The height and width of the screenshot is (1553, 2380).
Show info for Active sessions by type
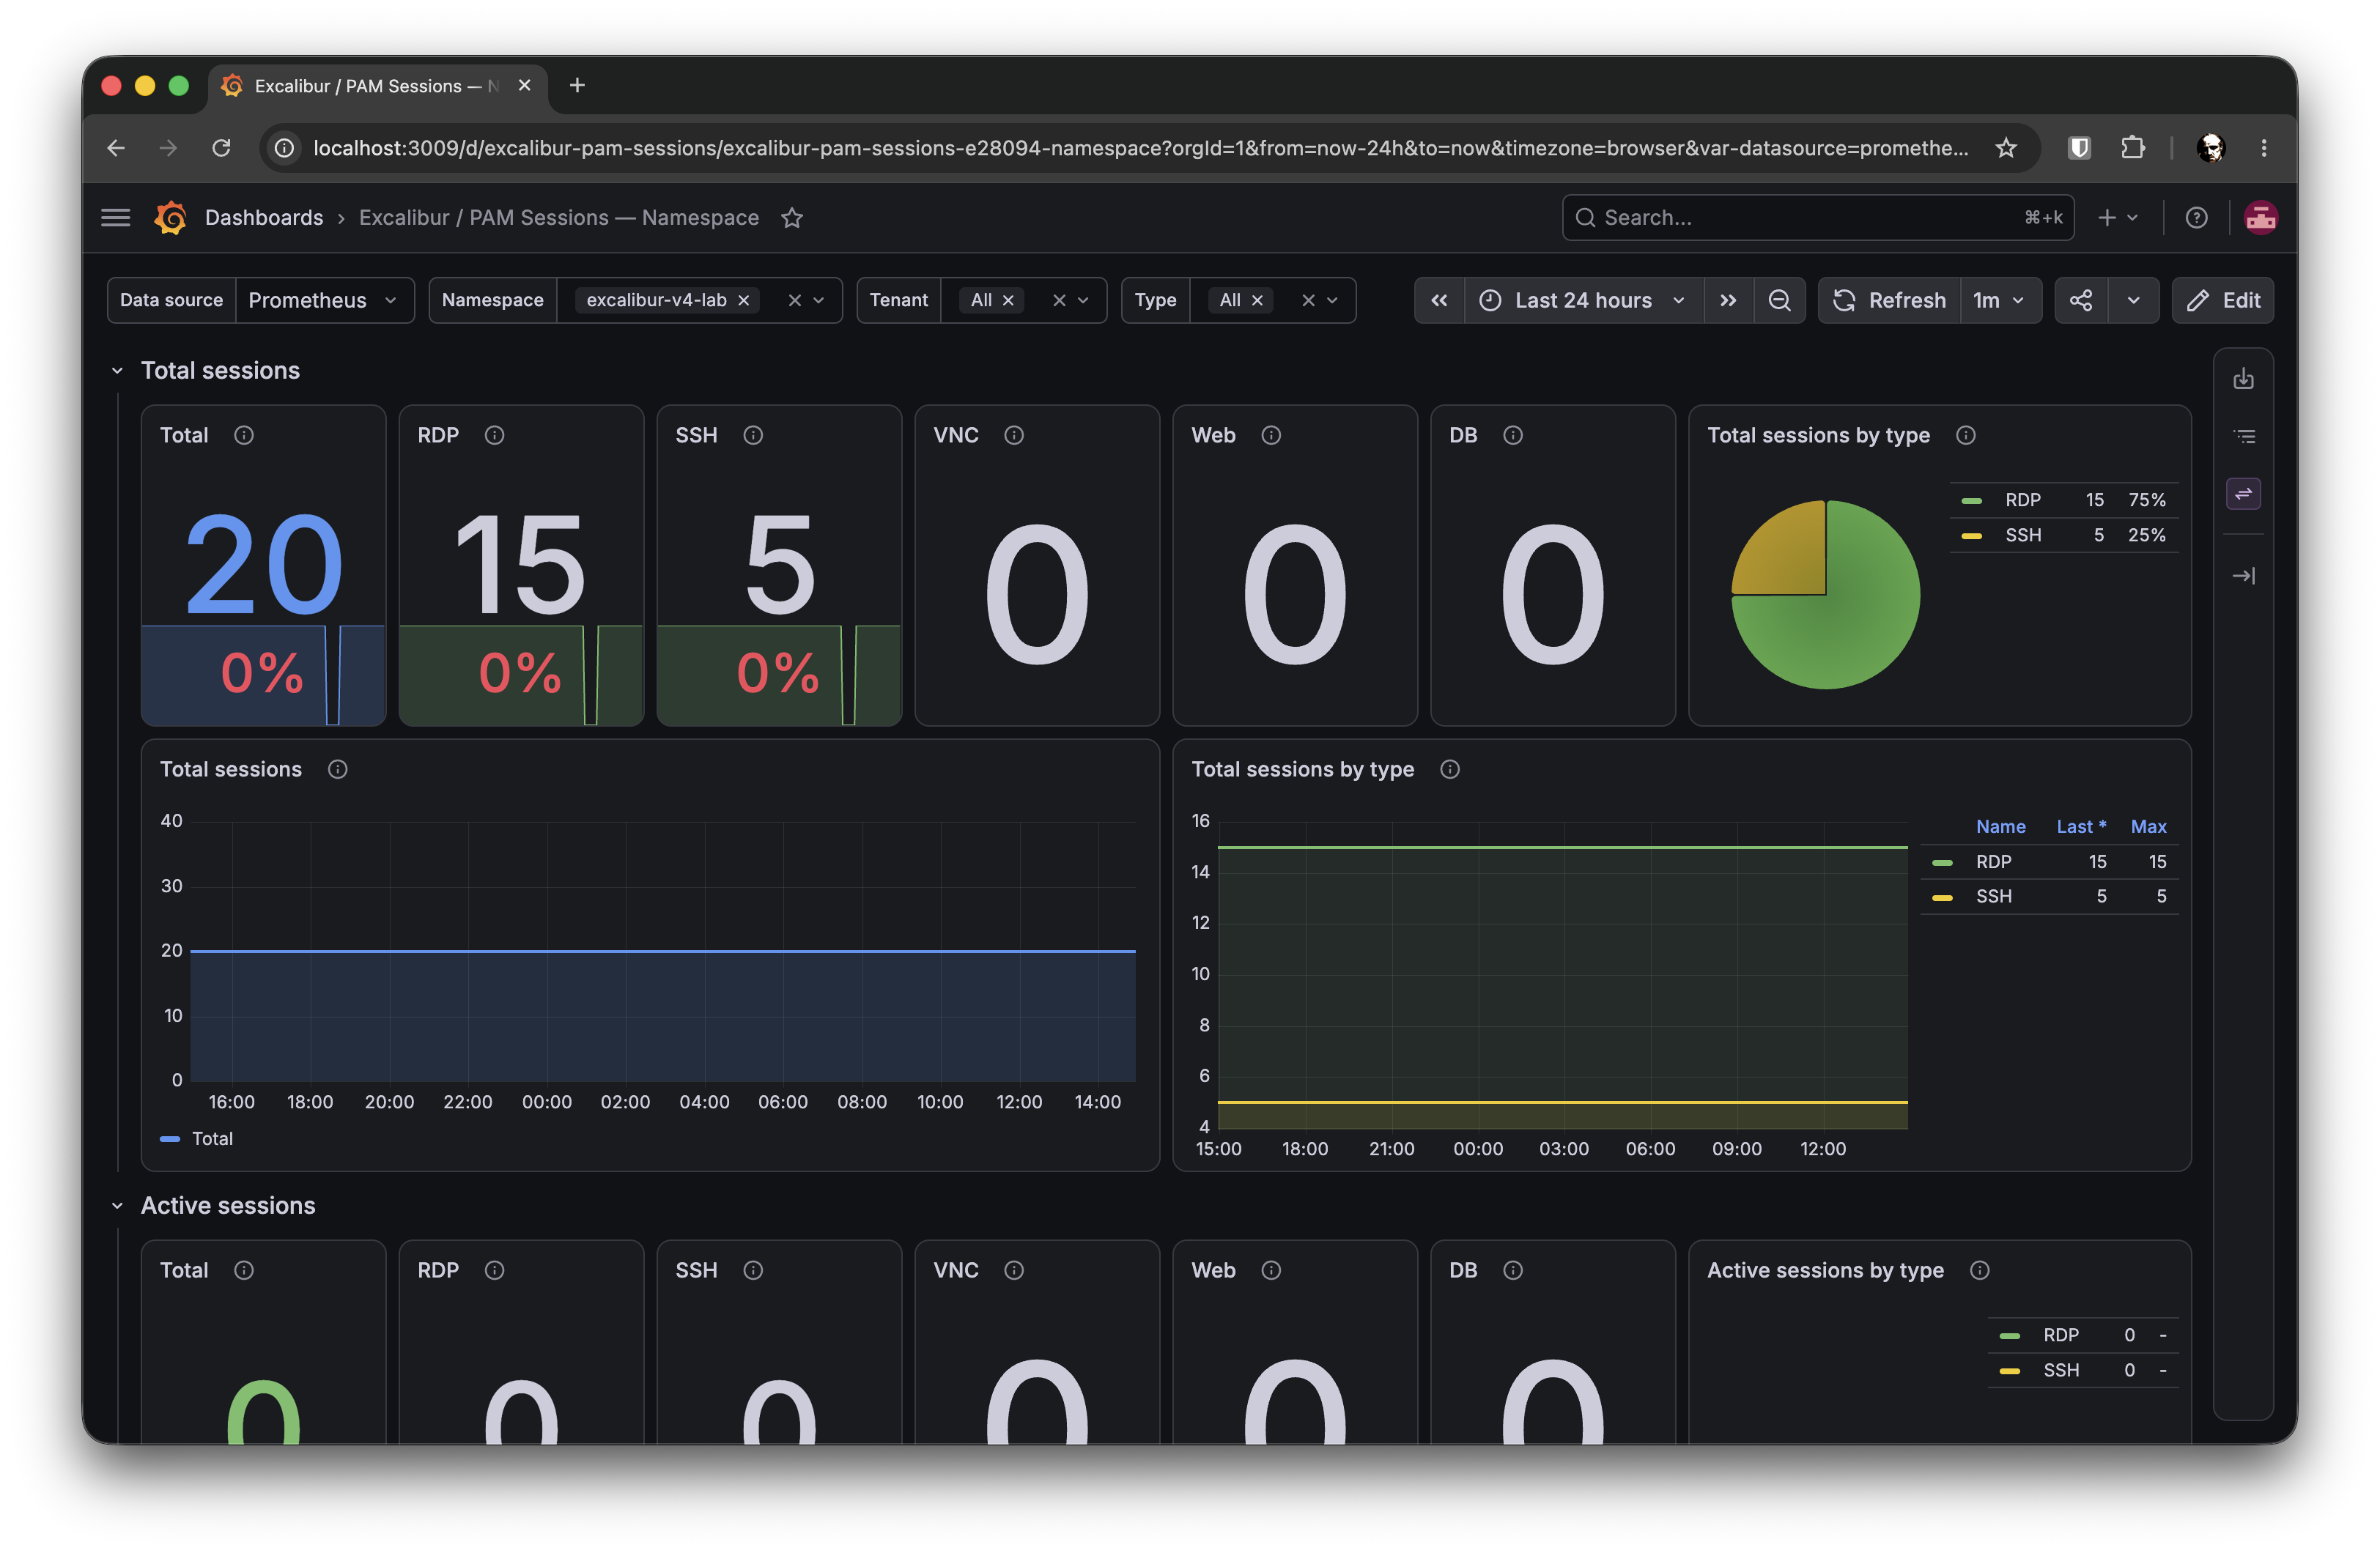(1980, 1270)
